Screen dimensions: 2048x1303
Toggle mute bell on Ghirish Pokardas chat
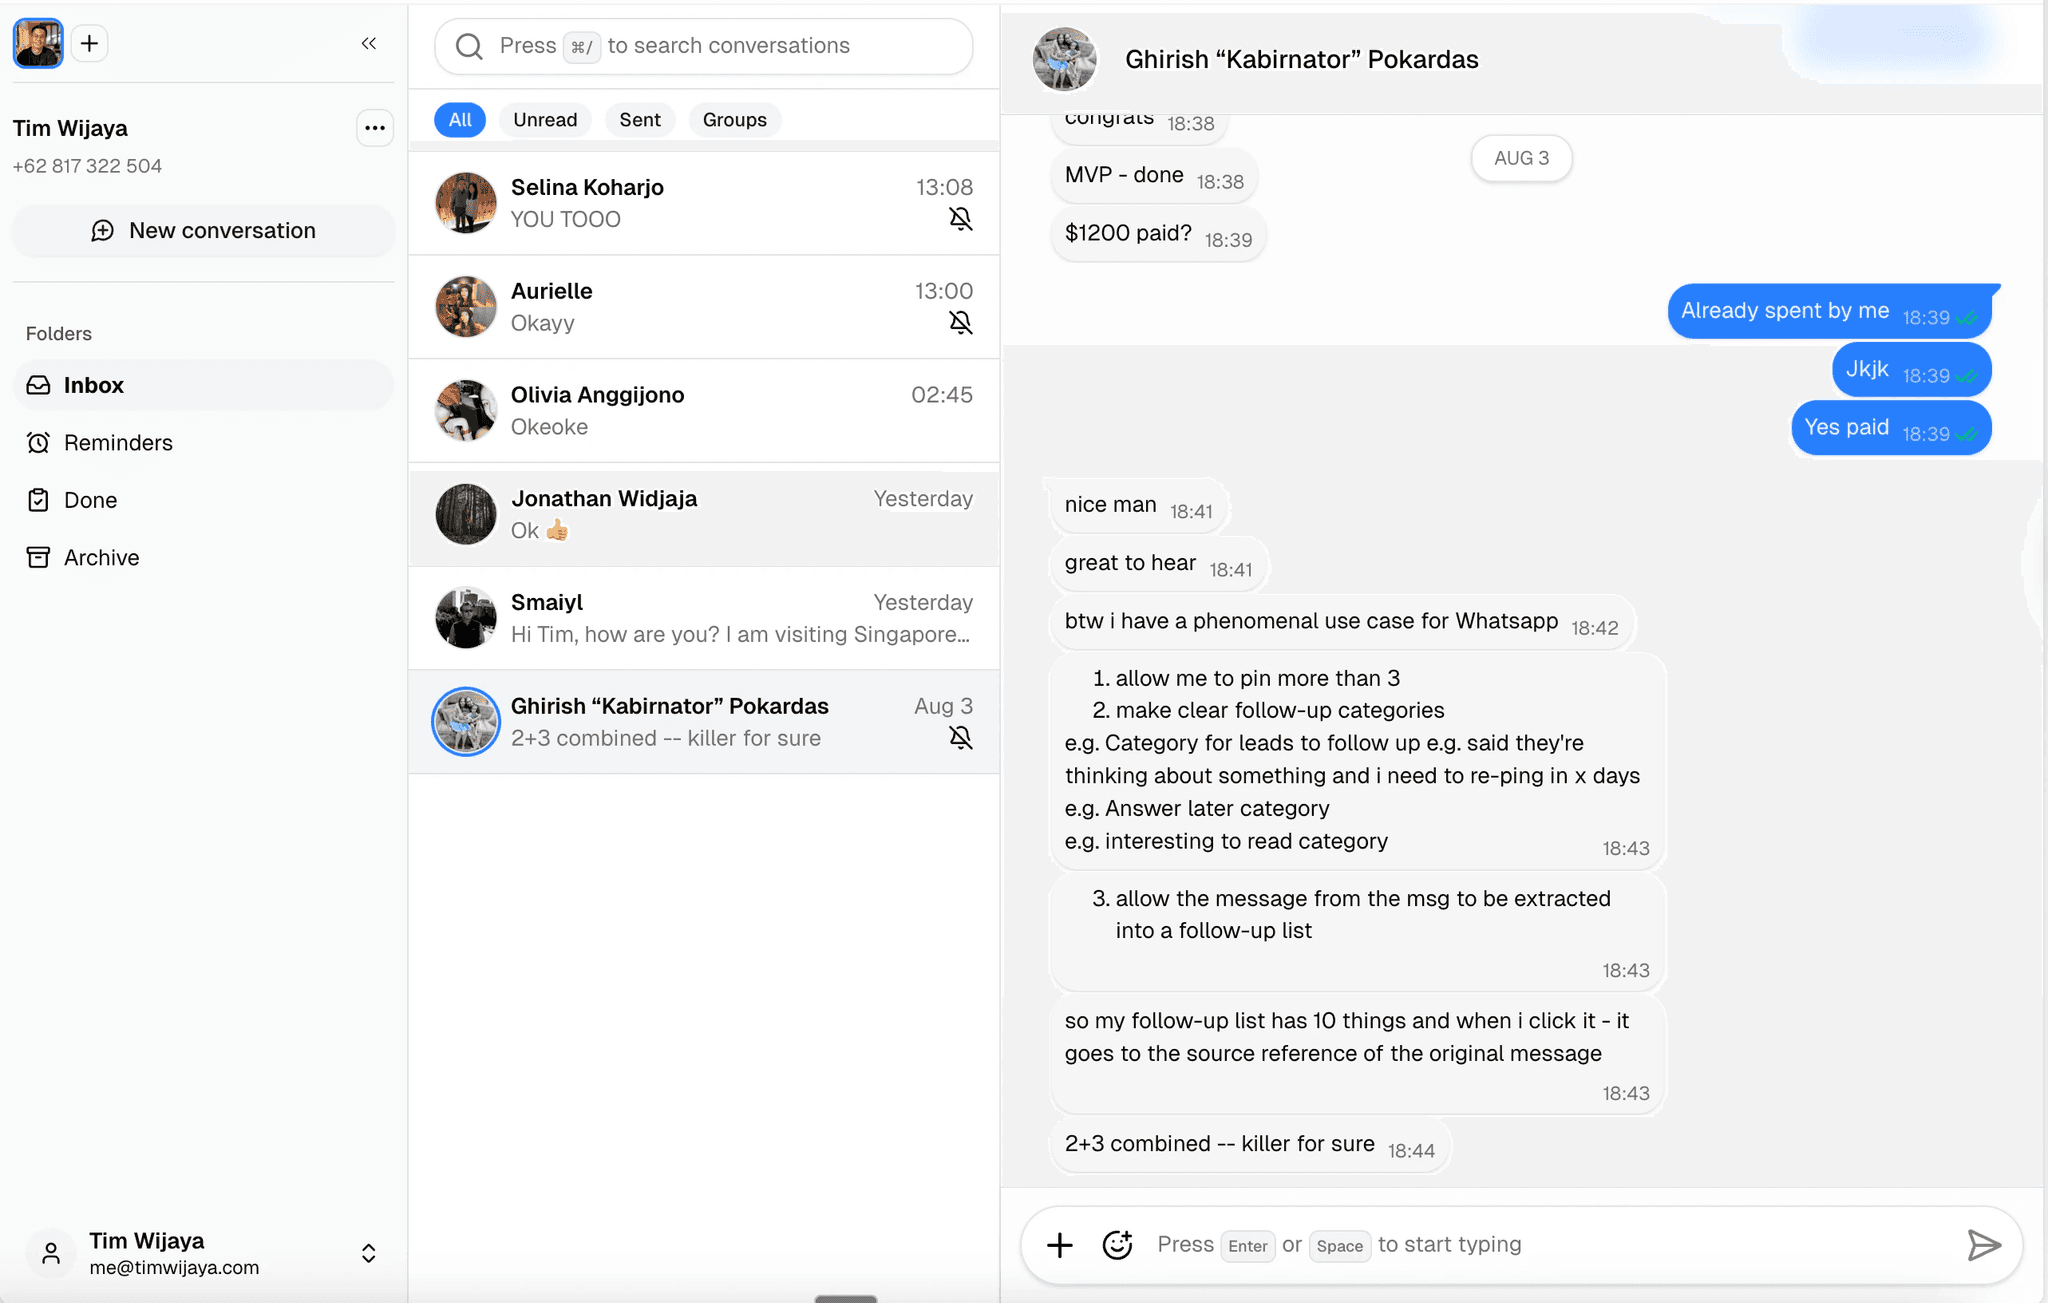(960, 738)
